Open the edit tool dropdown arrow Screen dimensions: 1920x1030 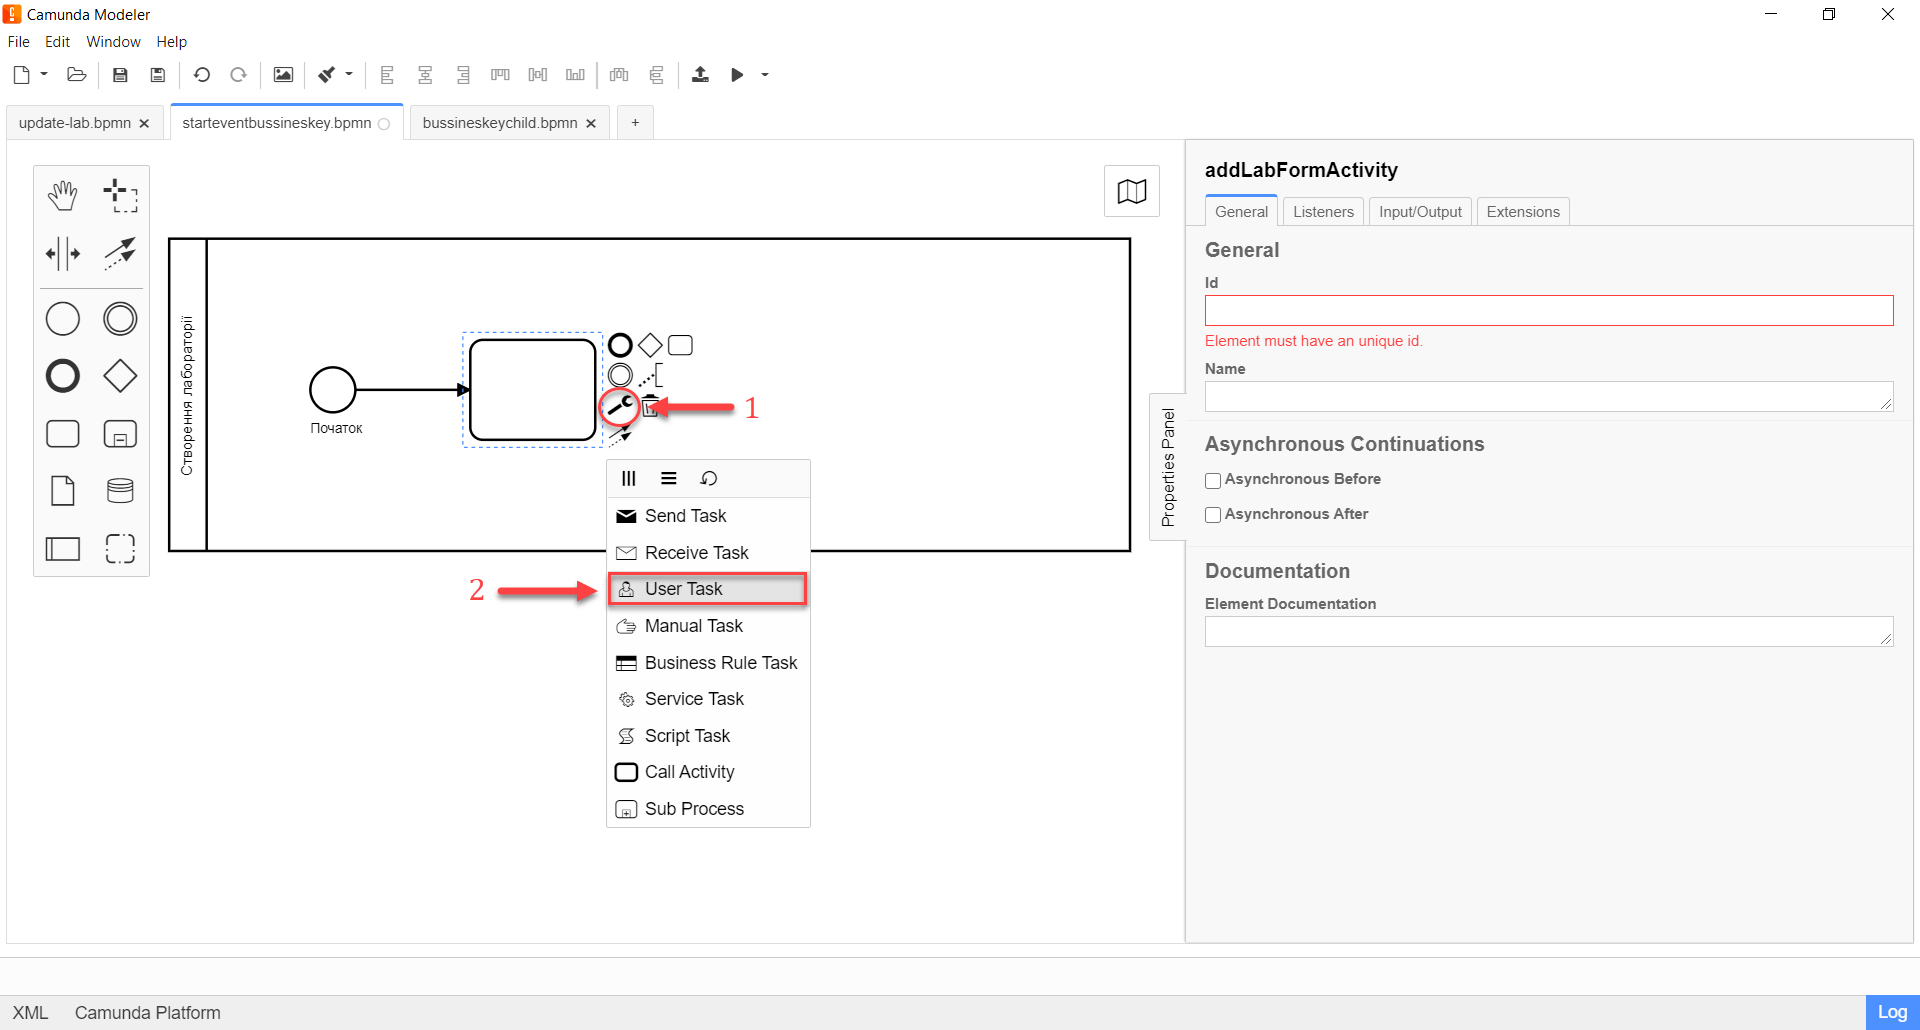coord(349,74)
